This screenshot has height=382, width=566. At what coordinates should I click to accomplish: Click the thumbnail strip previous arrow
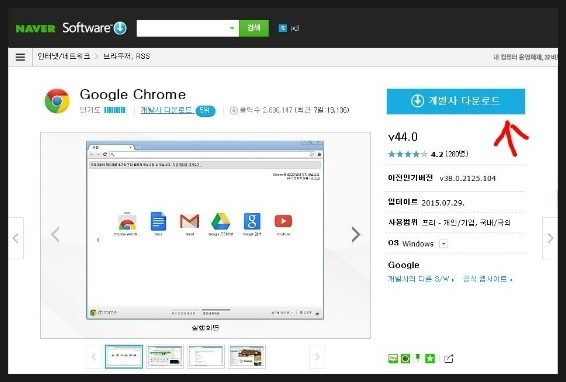coord(94,357)
